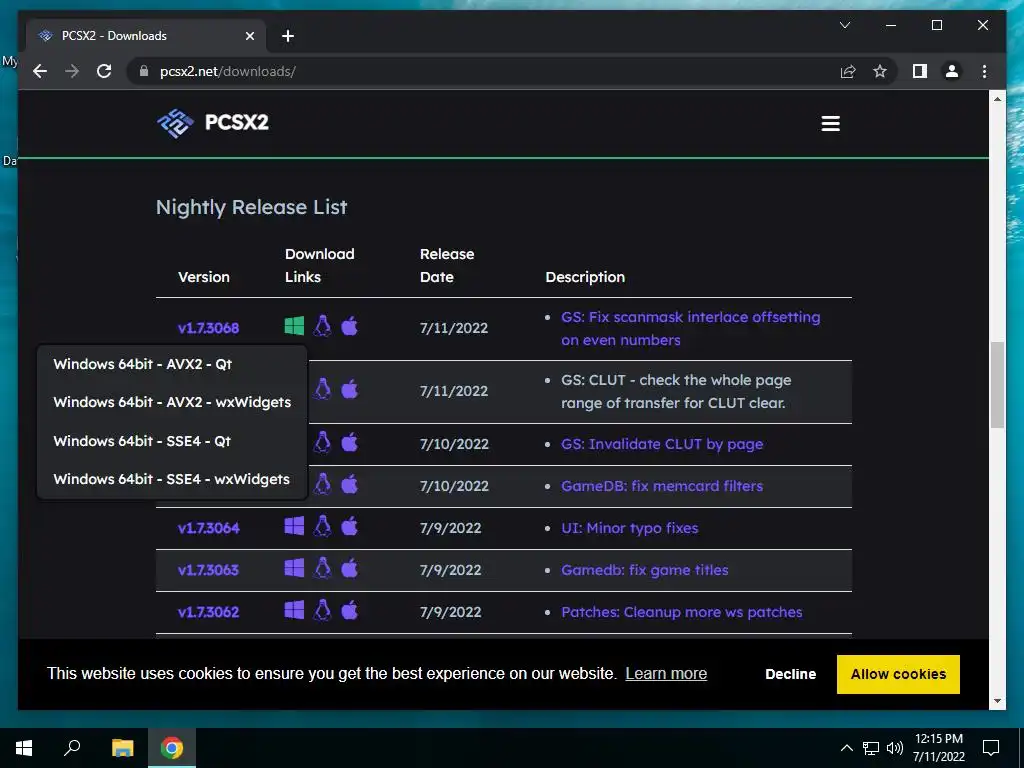
Task: Click the Windows icon for v1.7.3063
Action: 295,568
